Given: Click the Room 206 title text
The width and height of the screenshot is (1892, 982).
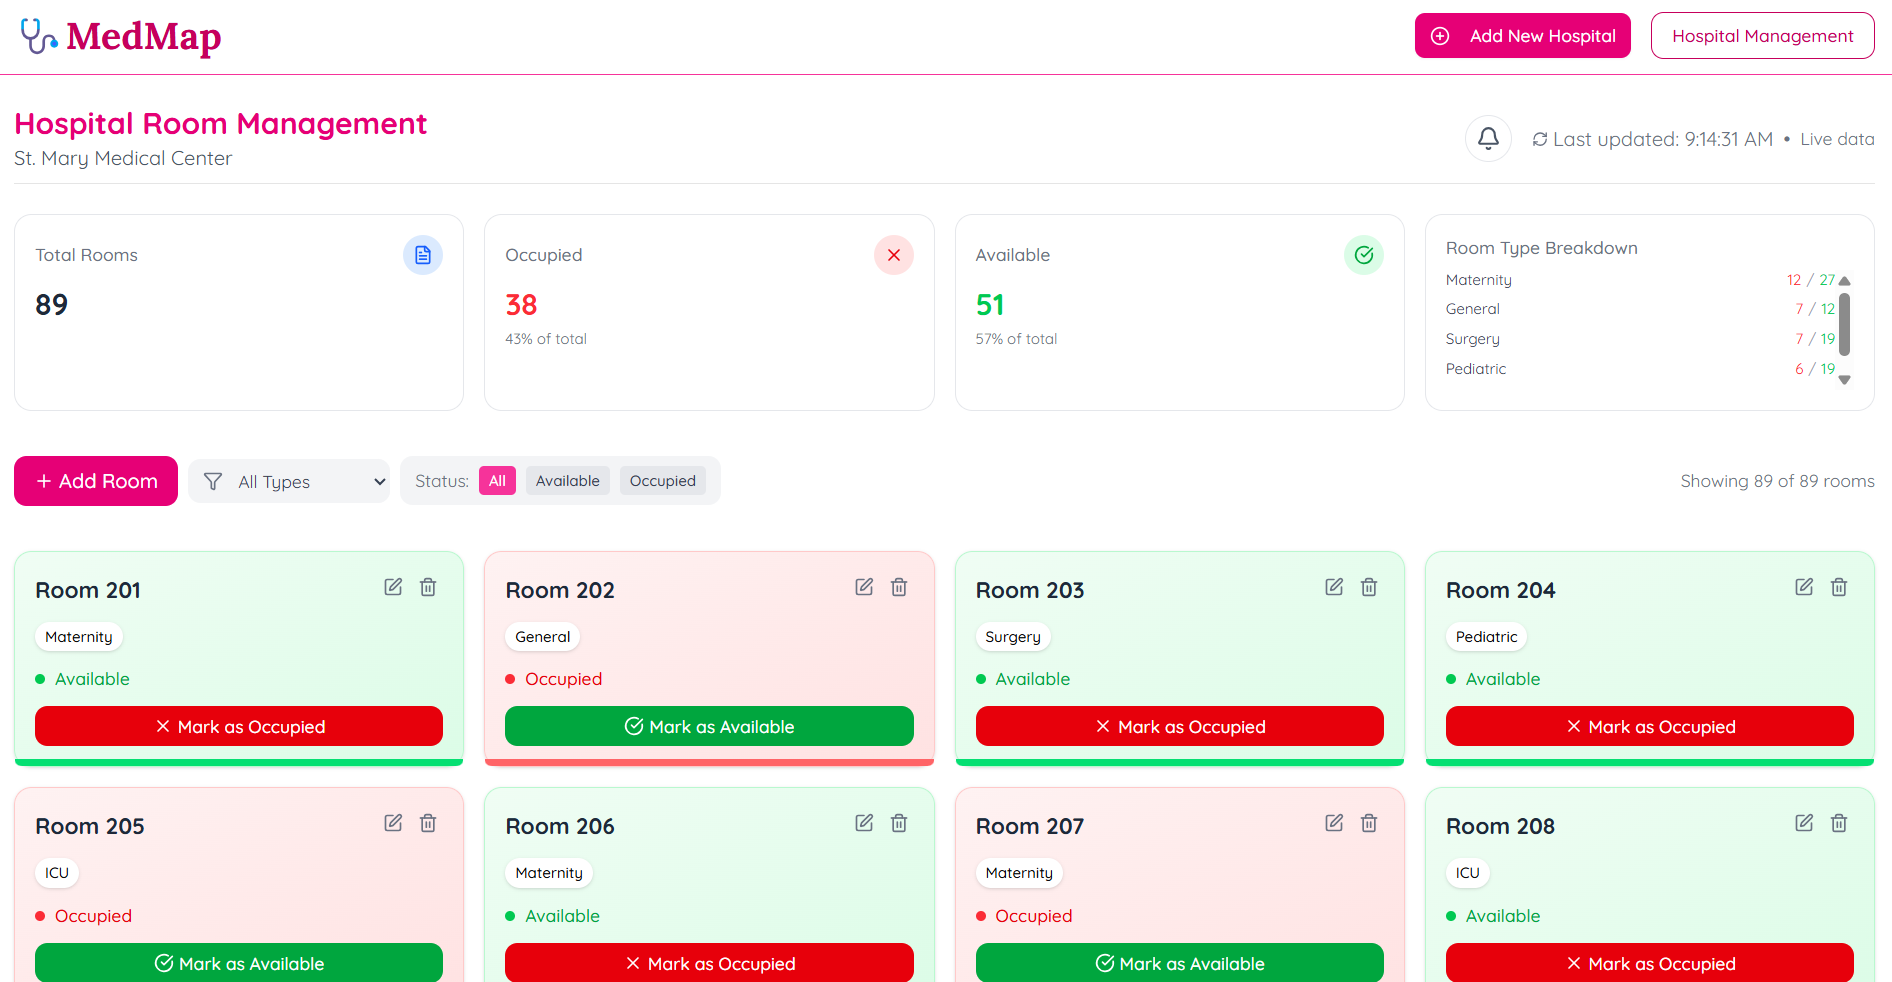Looking at the screenshot, I should pyautogui.click(x=560, y=826).
